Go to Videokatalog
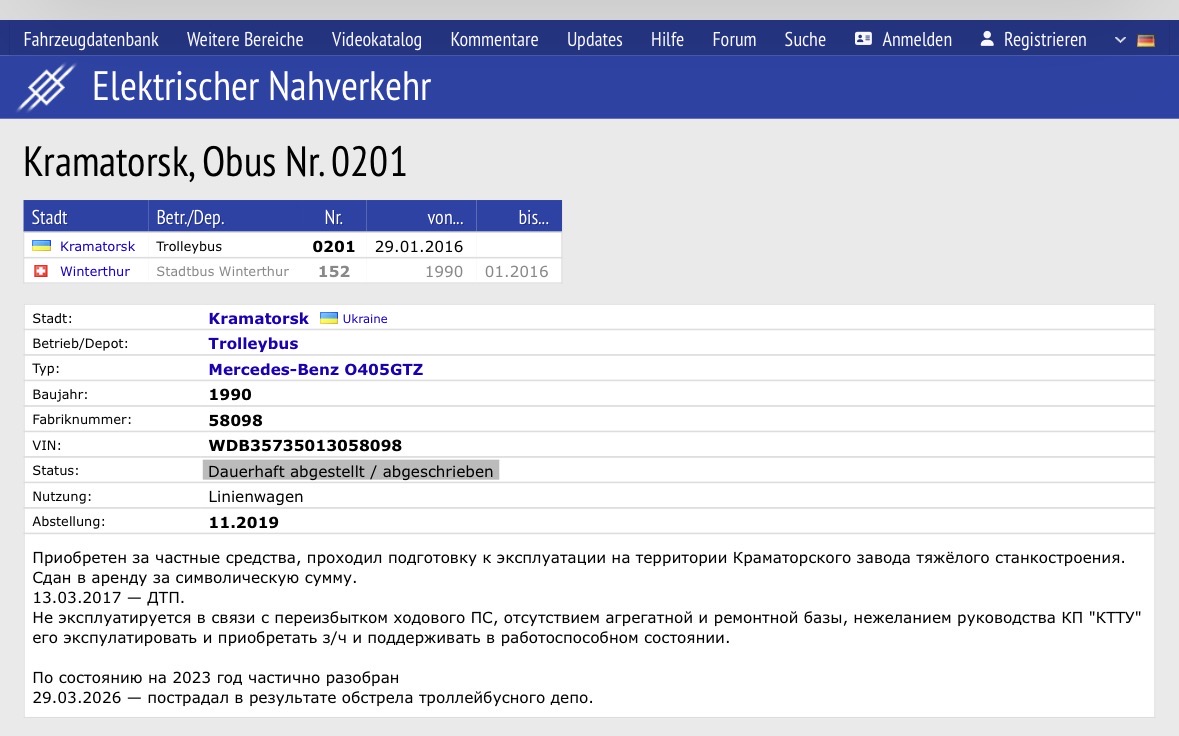The width and height of the screenshot is (1179, 736). [x=377, y=39]
